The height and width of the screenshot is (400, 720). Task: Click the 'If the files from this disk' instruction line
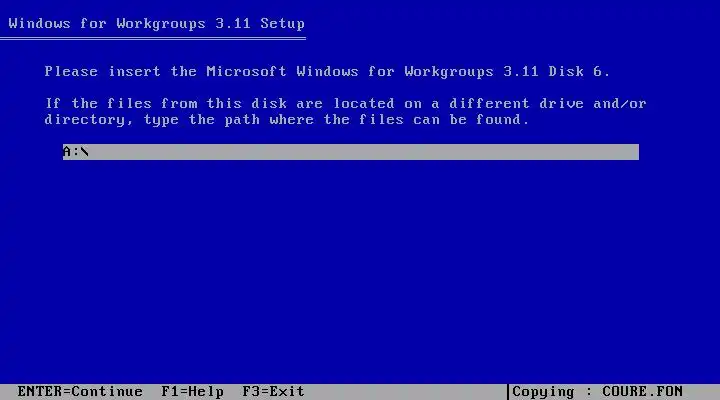pos(346,103)
